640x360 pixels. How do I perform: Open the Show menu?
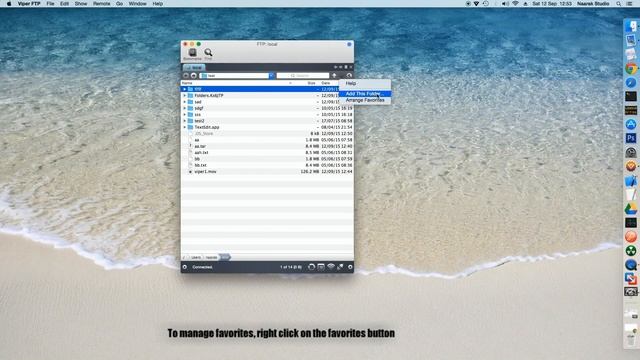(80, 4)
